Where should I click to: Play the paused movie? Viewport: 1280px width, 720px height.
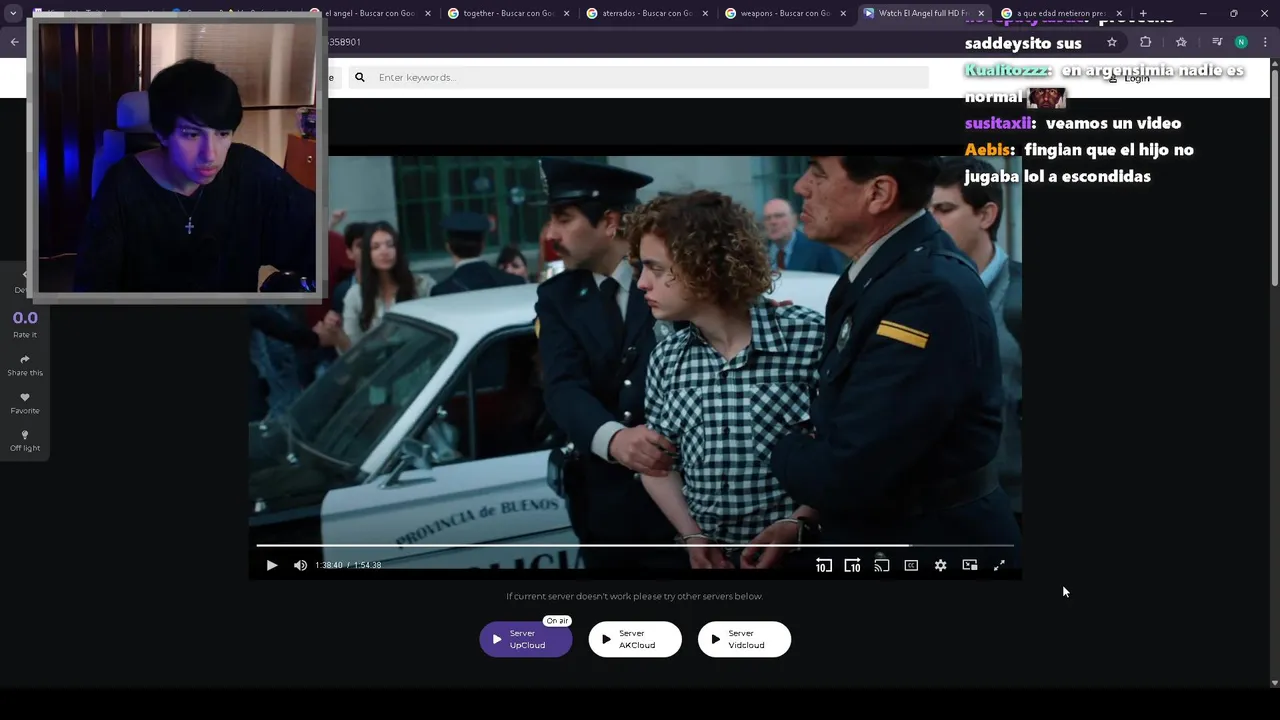271,565
